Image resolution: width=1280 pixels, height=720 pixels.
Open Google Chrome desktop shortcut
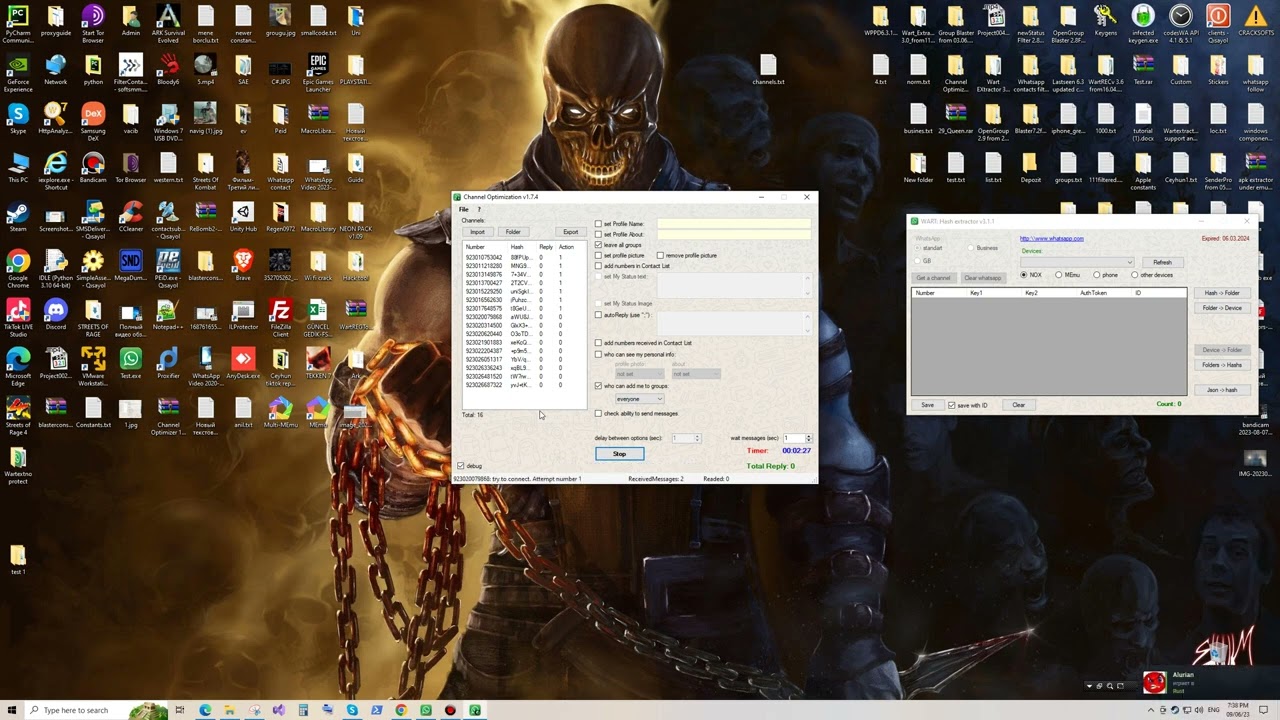[17, 268]
